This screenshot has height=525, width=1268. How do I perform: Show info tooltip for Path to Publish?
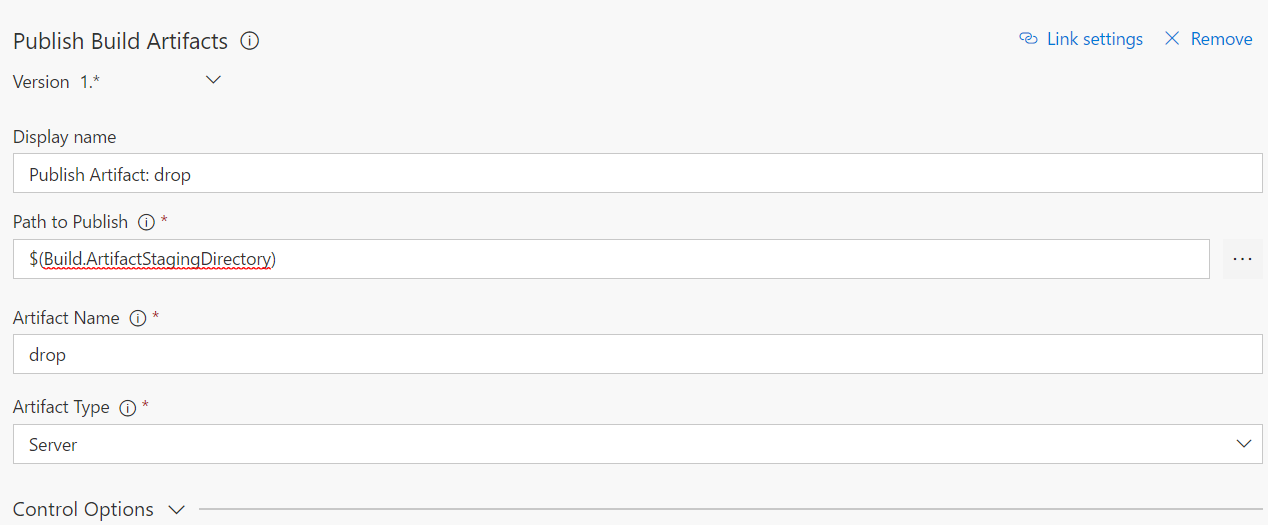pos(146,222)
